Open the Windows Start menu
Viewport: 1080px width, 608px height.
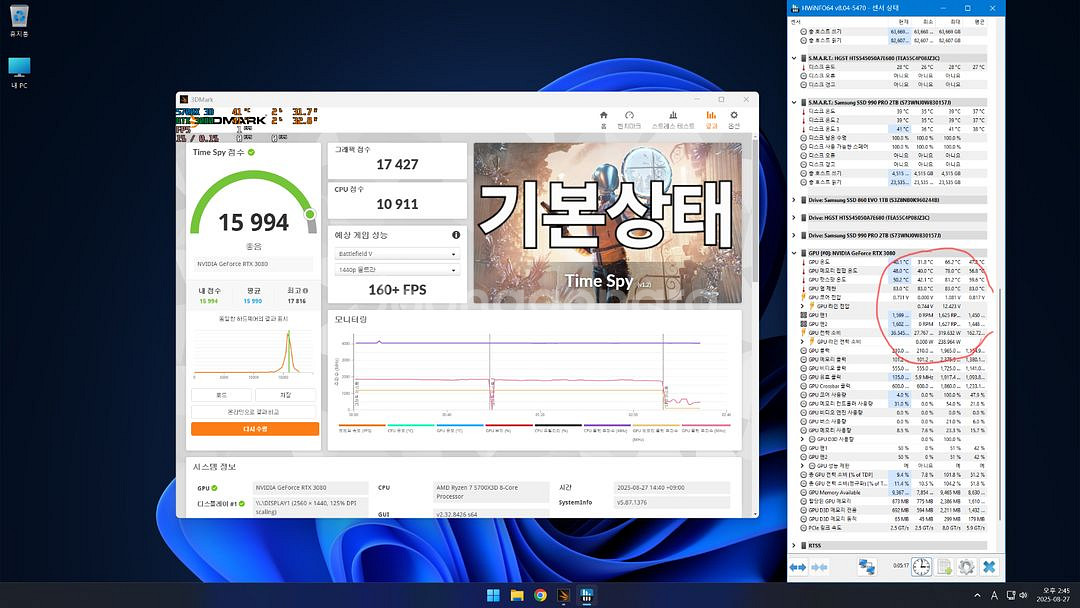493,595
